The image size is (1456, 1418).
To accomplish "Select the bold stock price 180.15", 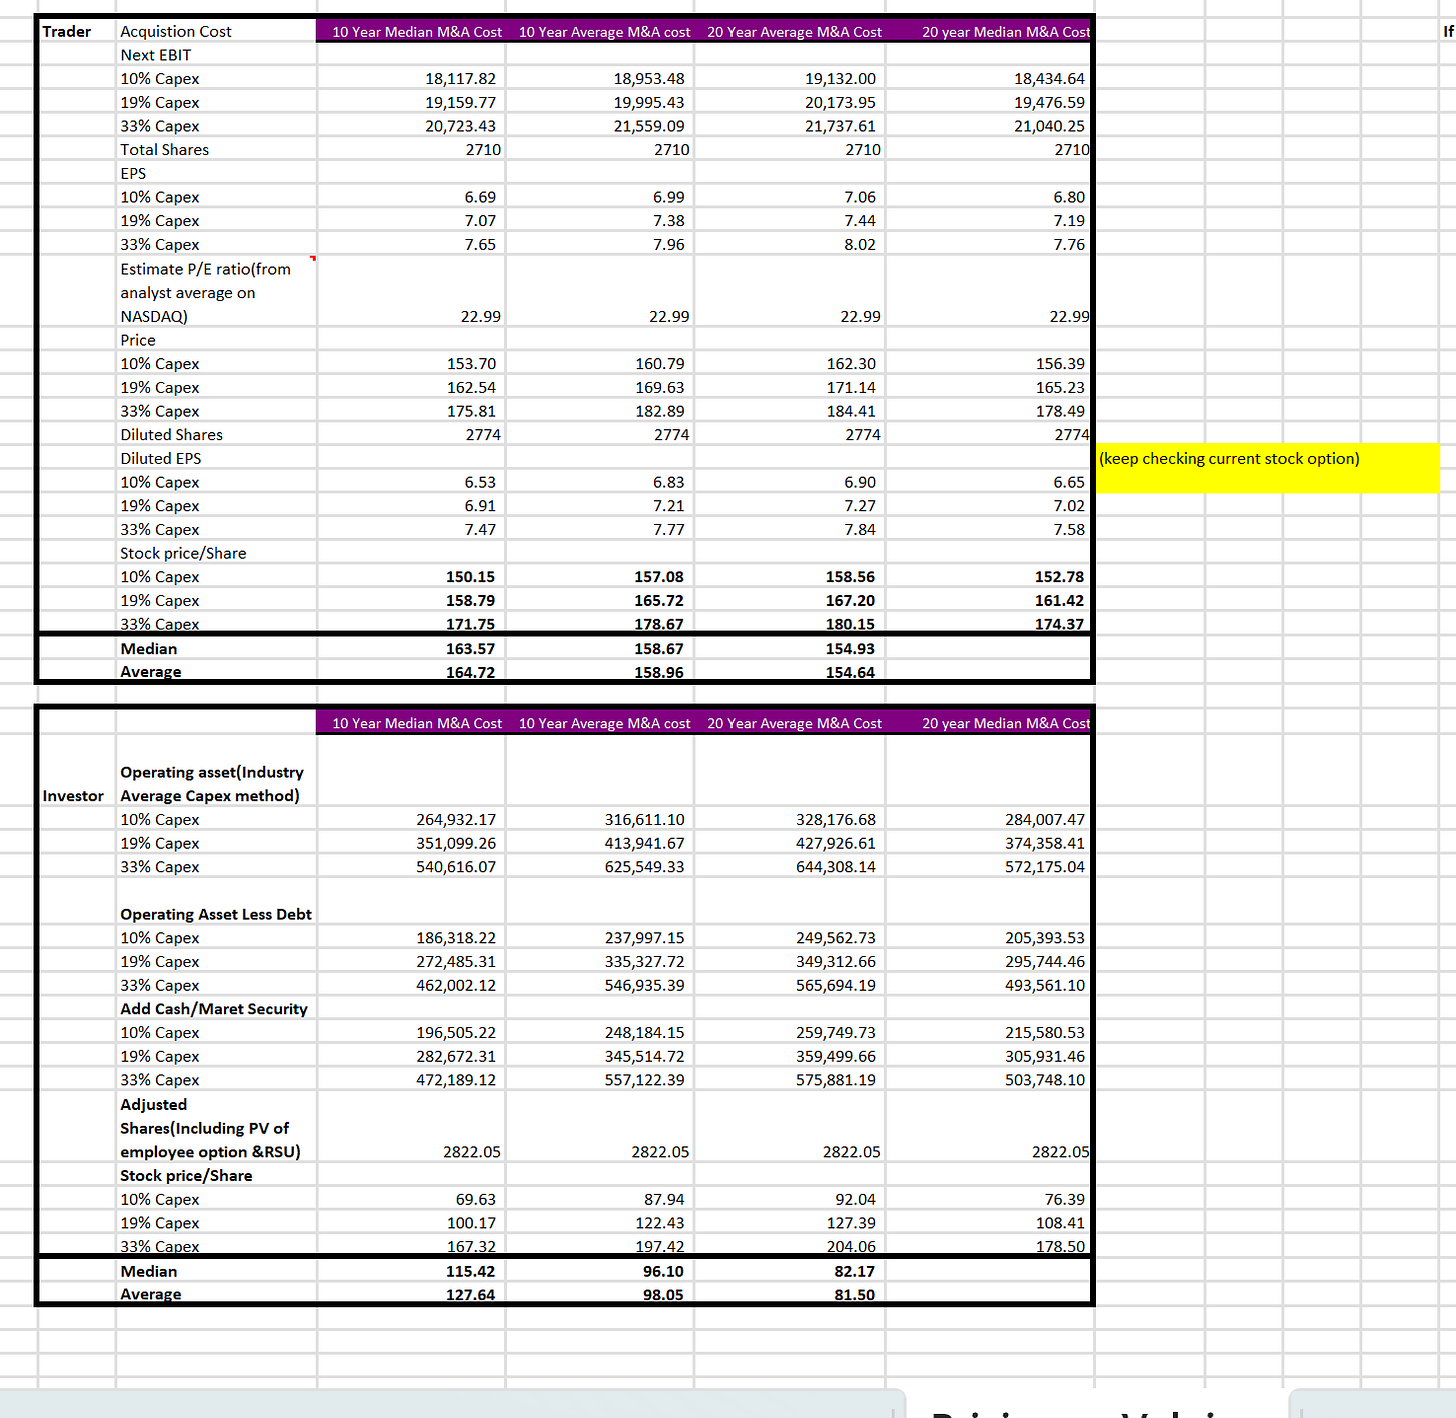I will [x=850, y=624].
